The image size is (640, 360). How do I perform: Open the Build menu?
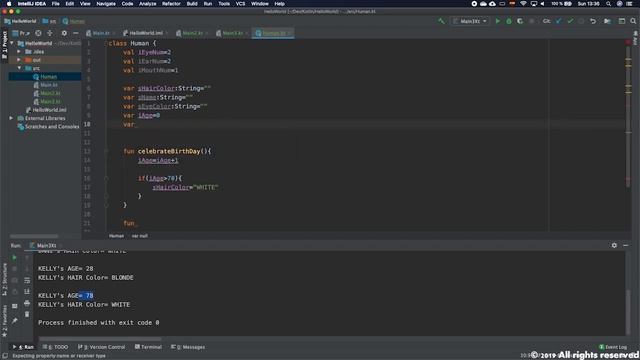click(192, 4)
